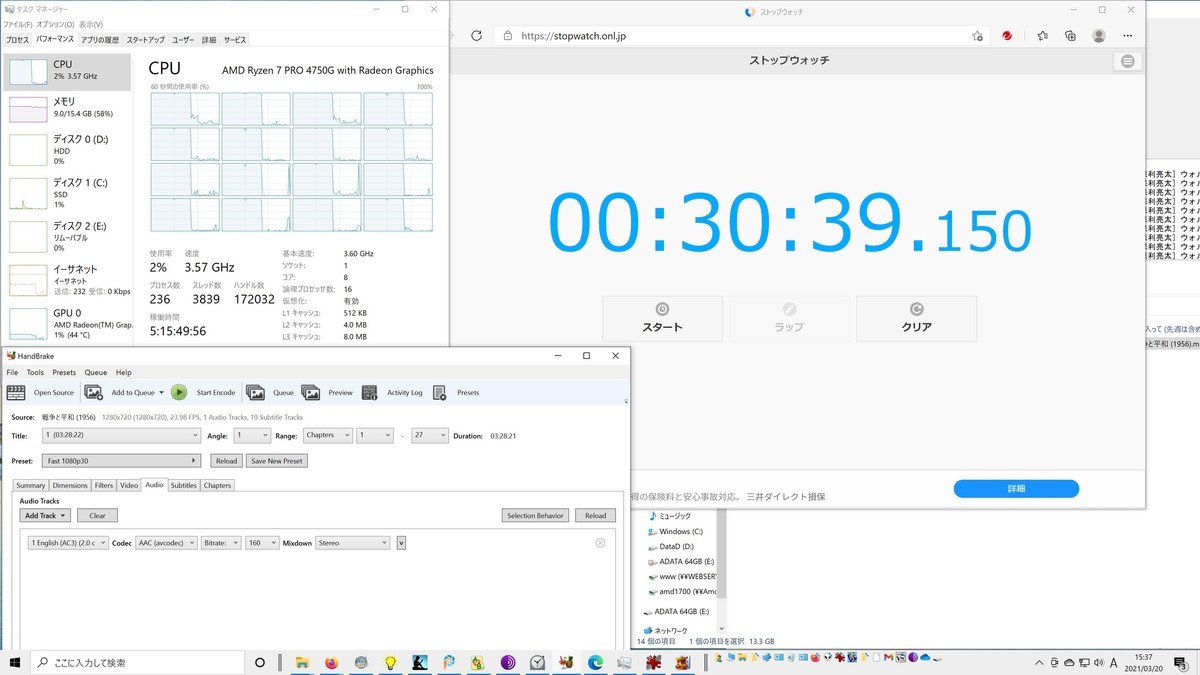Viewport: 1200px width, 675px height.
Task: Select メモリ in Task Manager sidebar
Action: point(68,107)
